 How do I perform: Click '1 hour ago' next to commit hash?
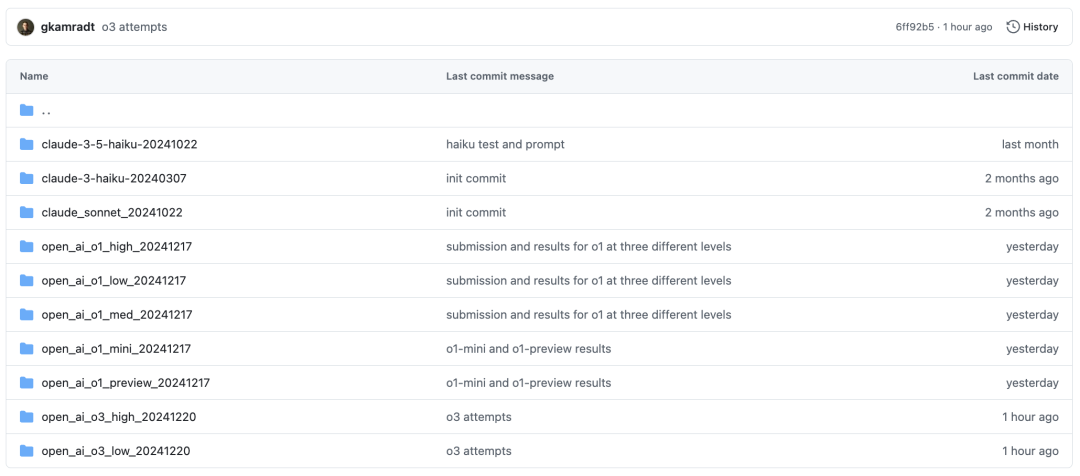(968, 28)
